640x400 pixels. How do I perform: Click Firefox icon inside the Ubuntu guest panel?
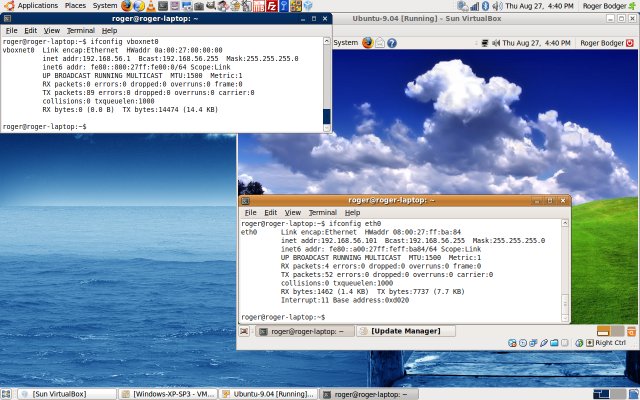pyautogui.click(x=367, y=43)
